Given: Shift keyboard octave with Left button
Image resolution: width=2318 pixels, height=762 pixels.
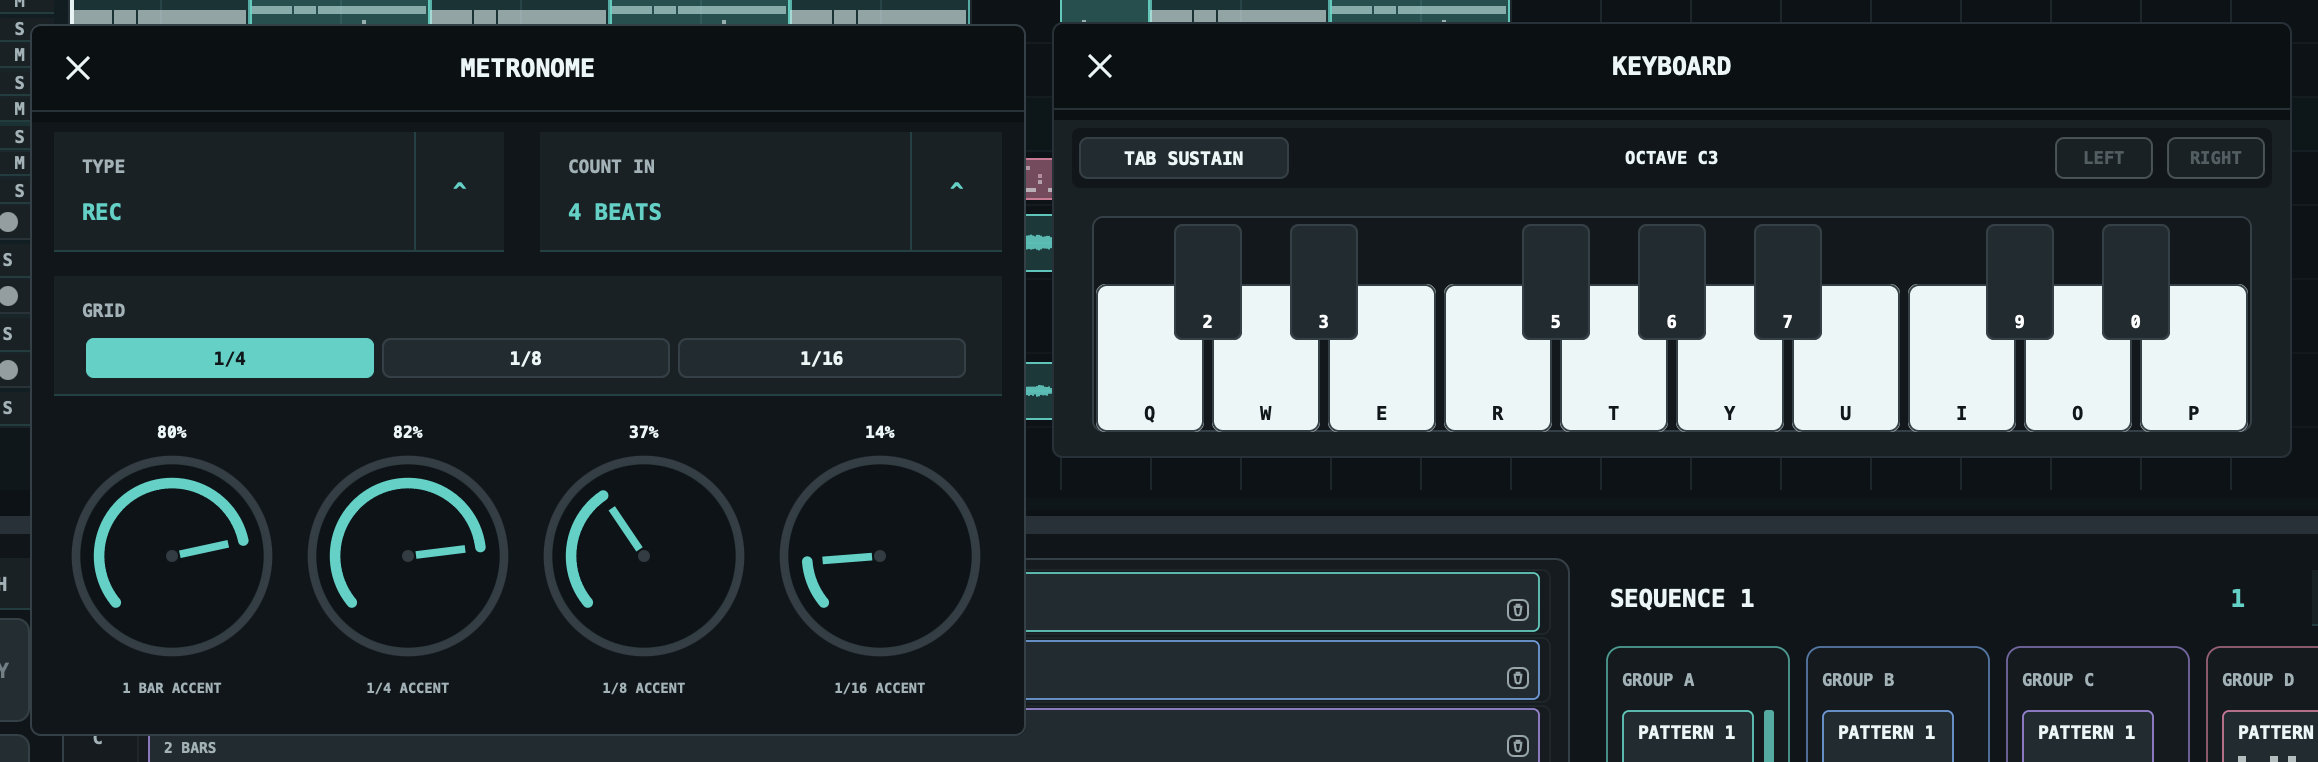Looking at the screenshot, I should click(2104, 158).
